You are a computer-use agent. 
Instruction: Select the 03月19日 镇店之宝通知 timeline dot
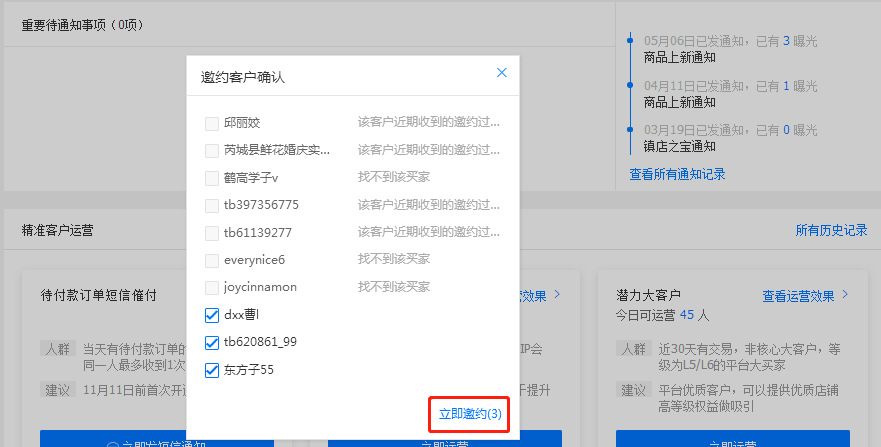point(630,129)
